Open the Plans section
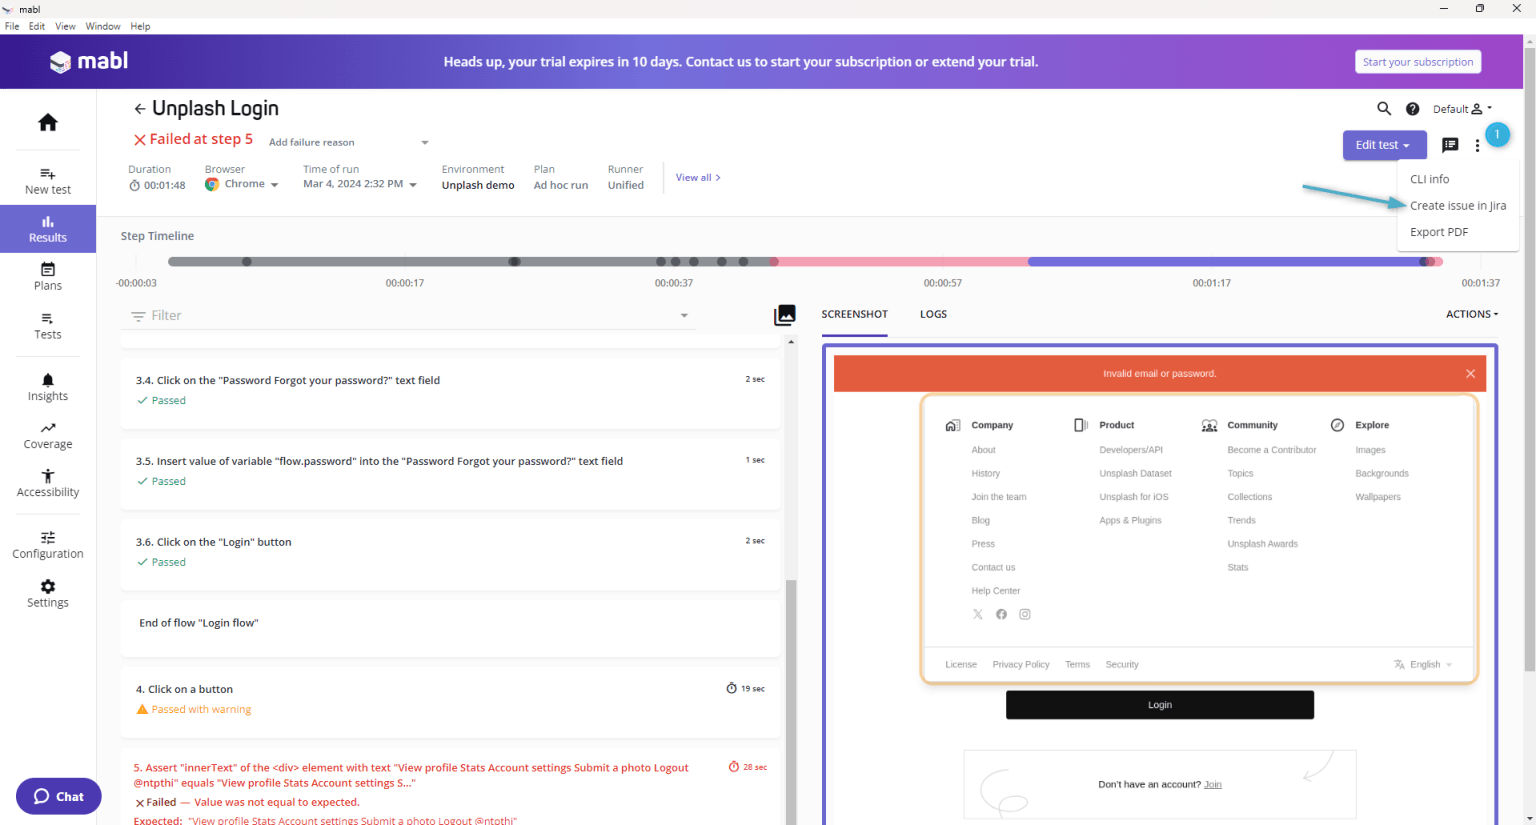 click(x=47, y=277)
